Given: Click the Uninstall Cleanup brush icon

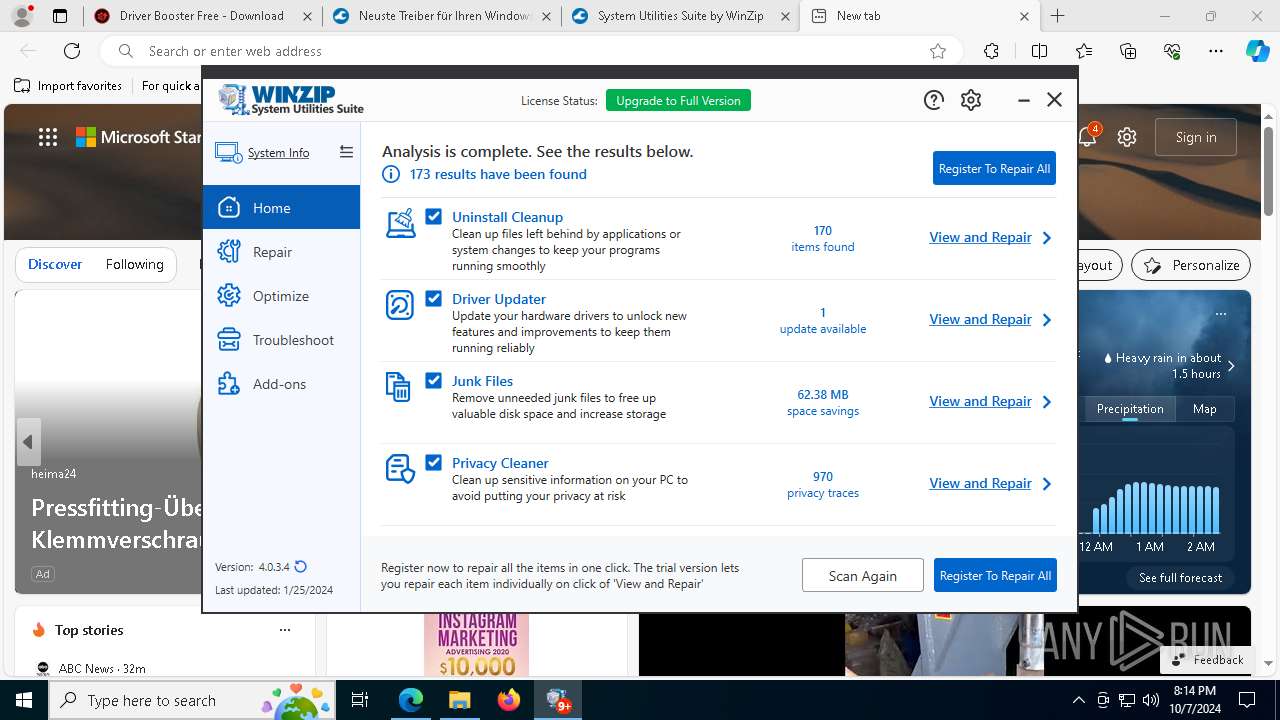Looking at the screenshot, I should point(400,224).
